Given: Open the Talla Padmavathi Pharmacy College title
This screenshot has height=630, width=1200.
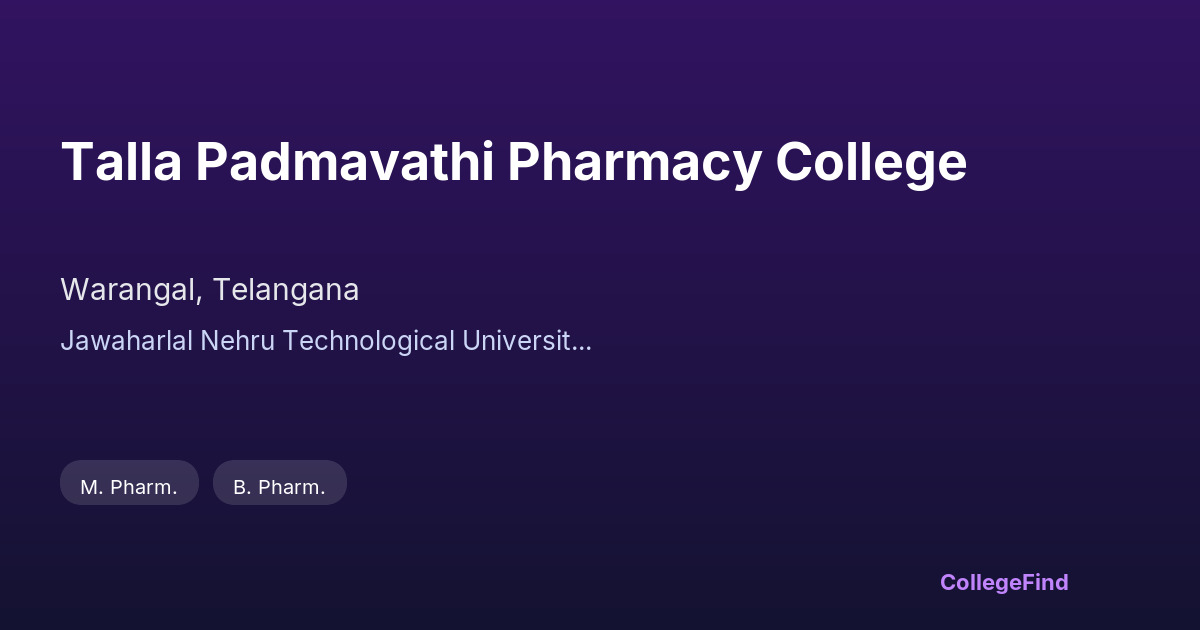Looking at the screenshot, I should click(x=513, y=162).
